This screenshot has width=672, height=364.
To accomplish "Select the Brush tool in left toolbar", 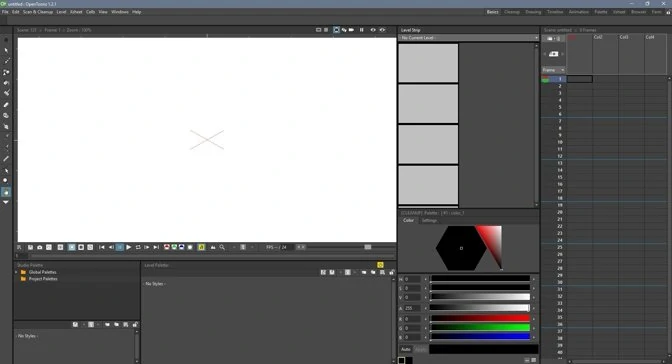I will pyautogui.click(x=6, y=61).
